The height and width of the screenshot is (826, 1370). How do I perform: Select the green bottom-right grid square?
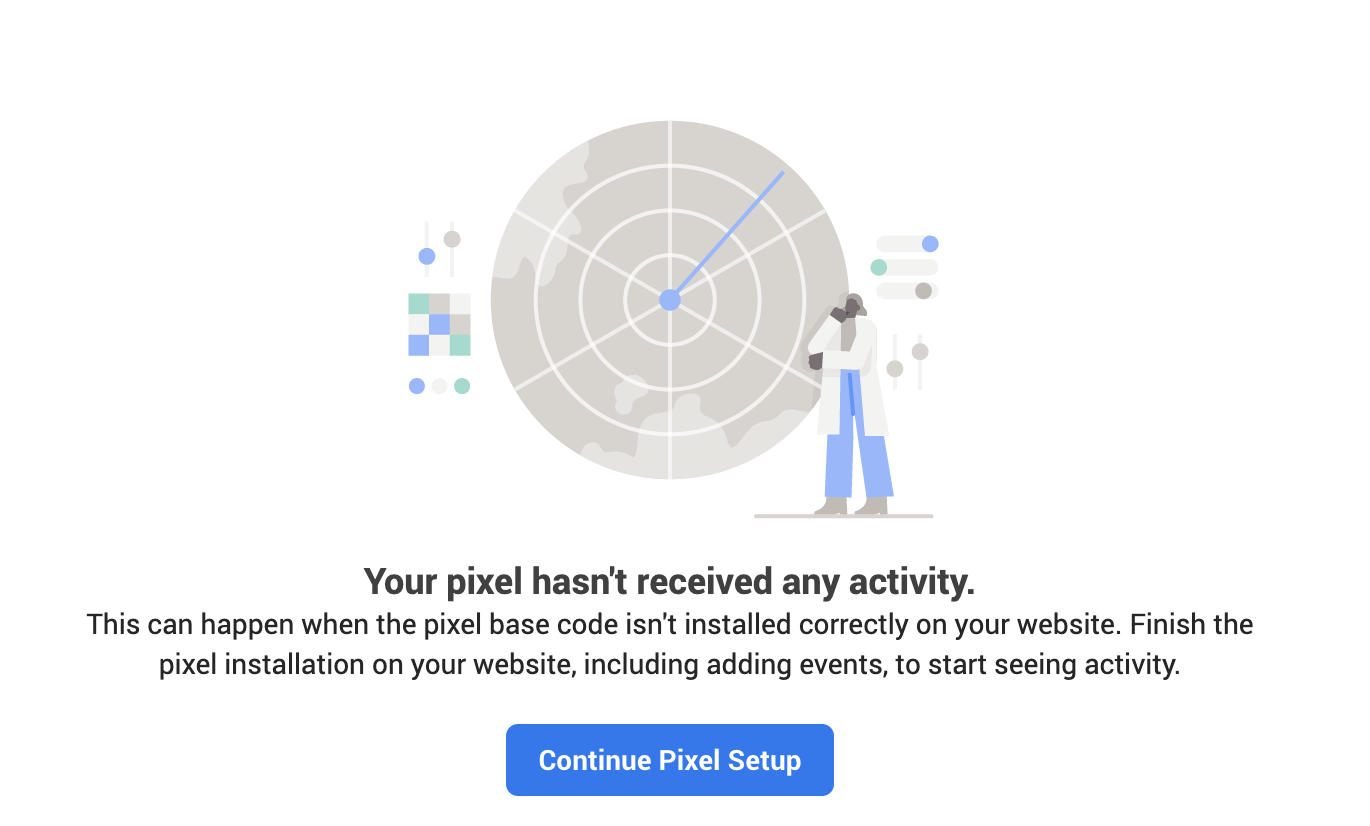tap(460, 345)
